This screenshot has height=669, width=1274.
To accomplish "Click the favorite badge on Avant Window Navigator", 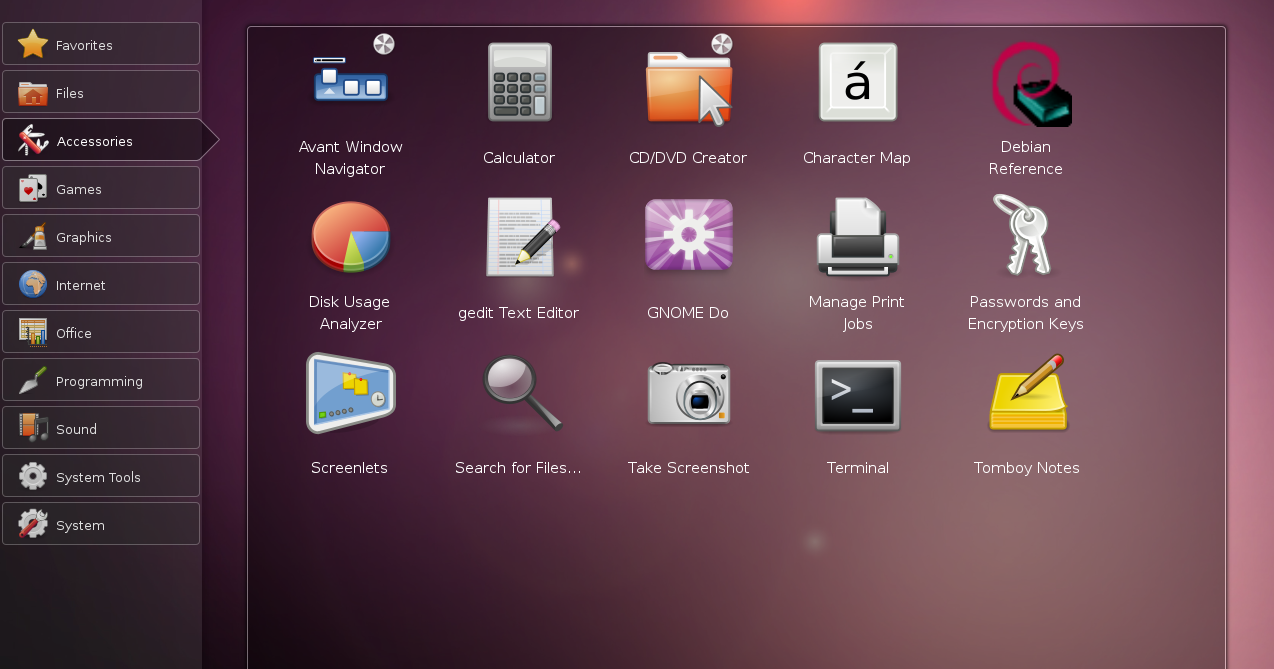I will tap(384, 43).
